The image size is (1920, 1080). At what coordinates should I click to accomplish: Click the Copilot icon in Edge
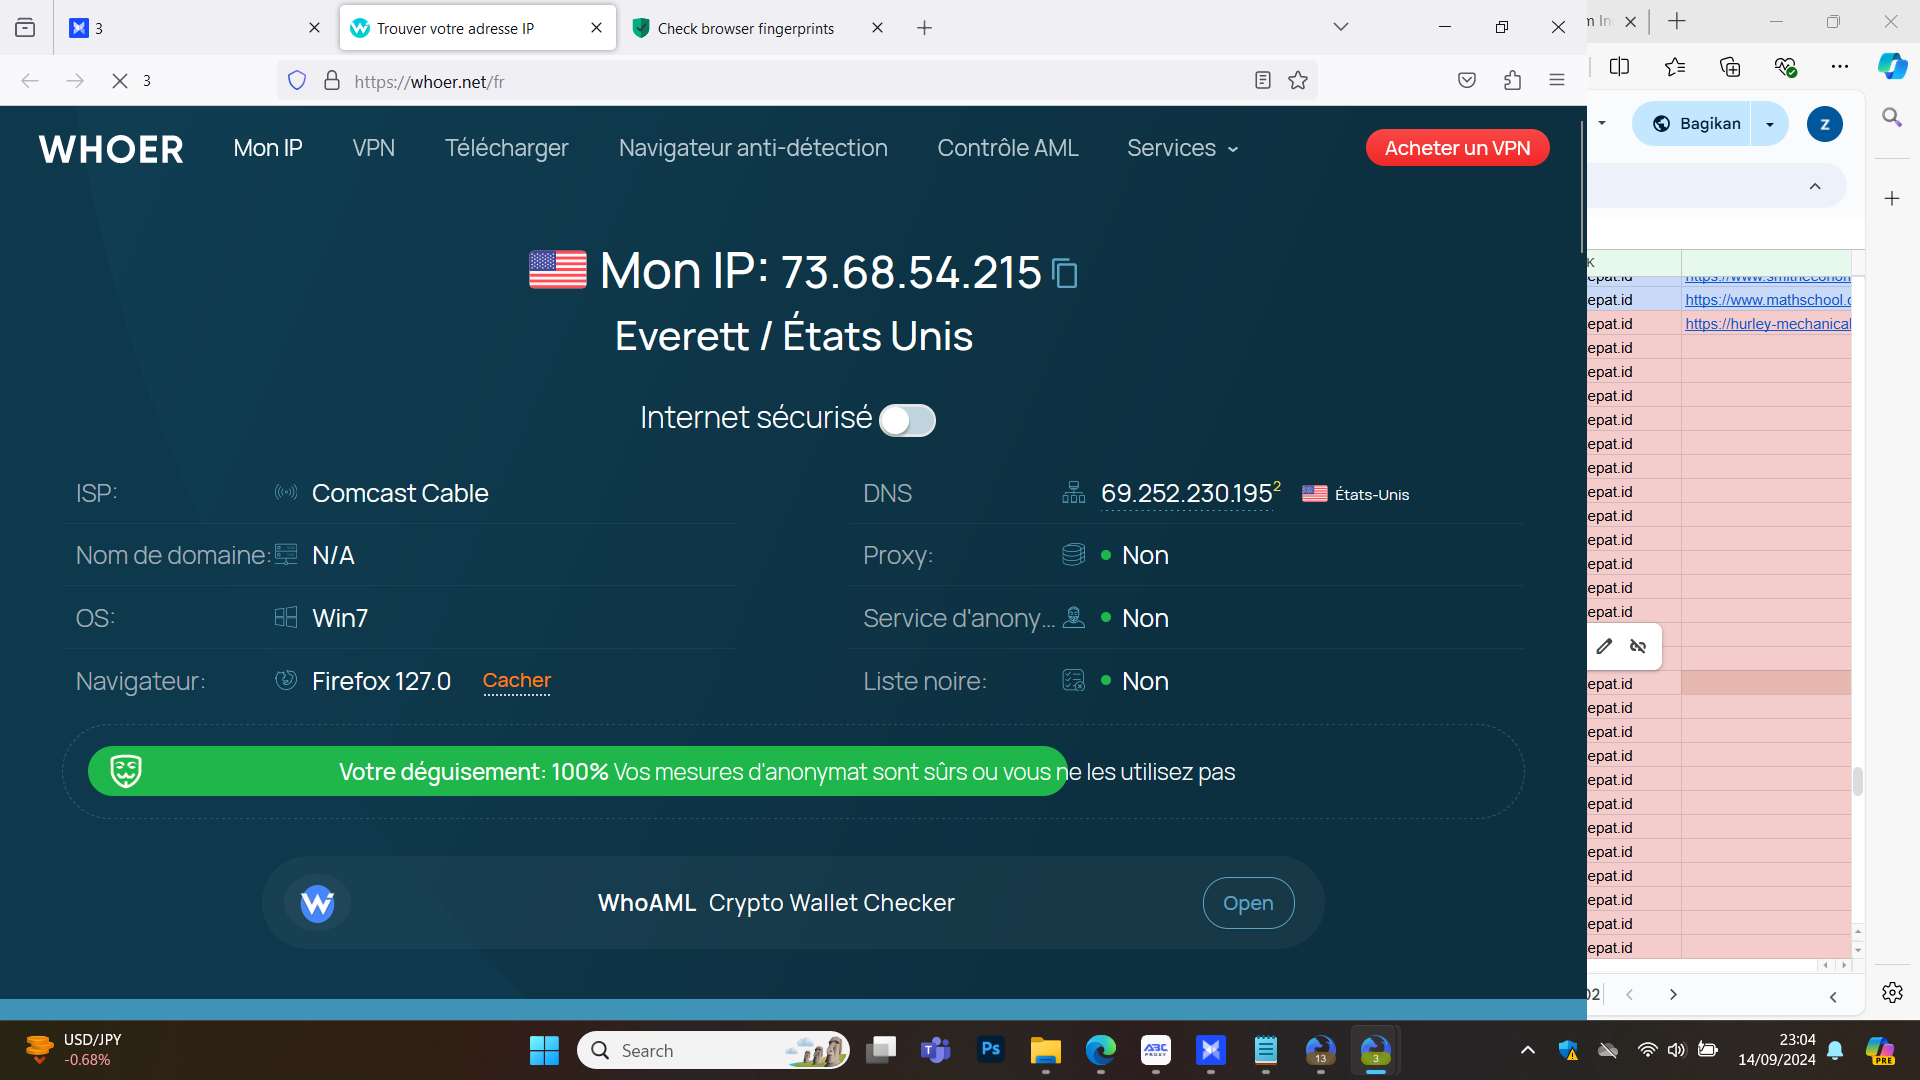(x=1892, y=66)
